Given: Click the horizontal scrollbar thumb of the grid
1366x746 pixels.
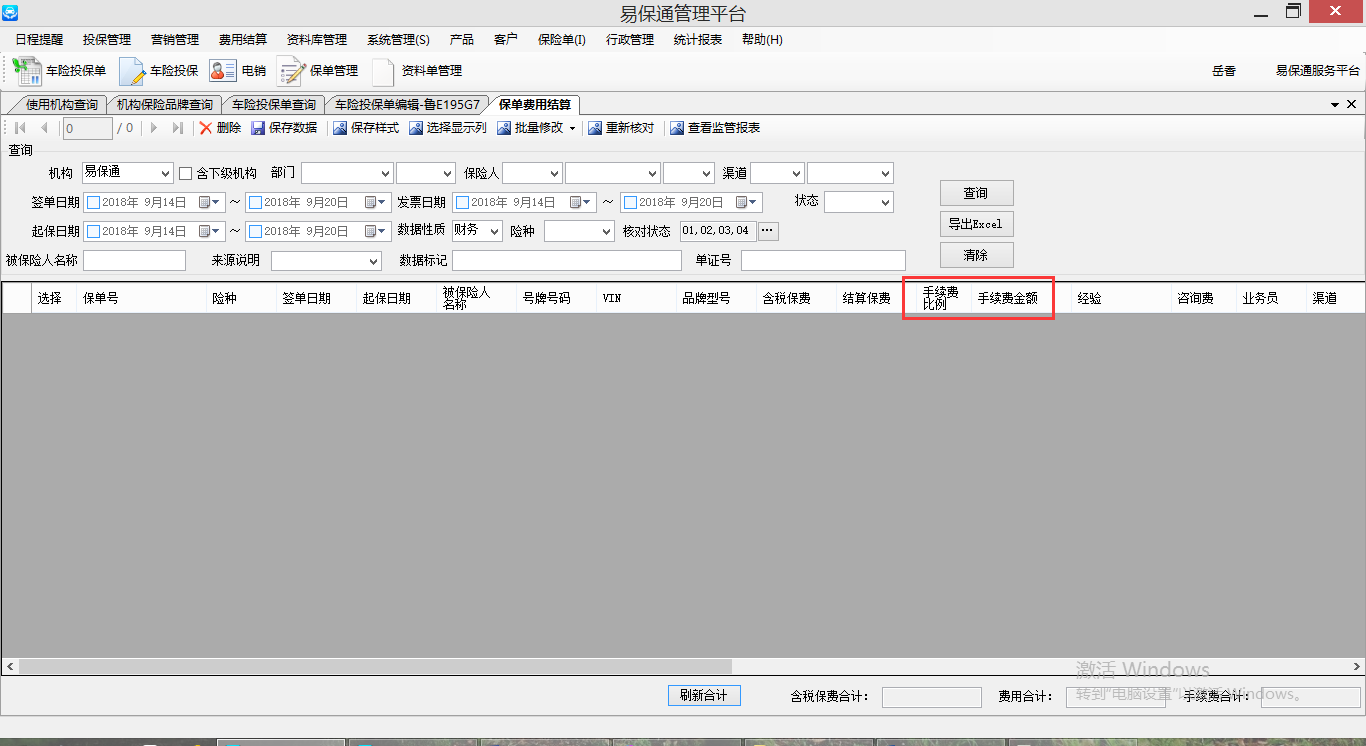Looking at the screenshot, I should coord(375,665).
